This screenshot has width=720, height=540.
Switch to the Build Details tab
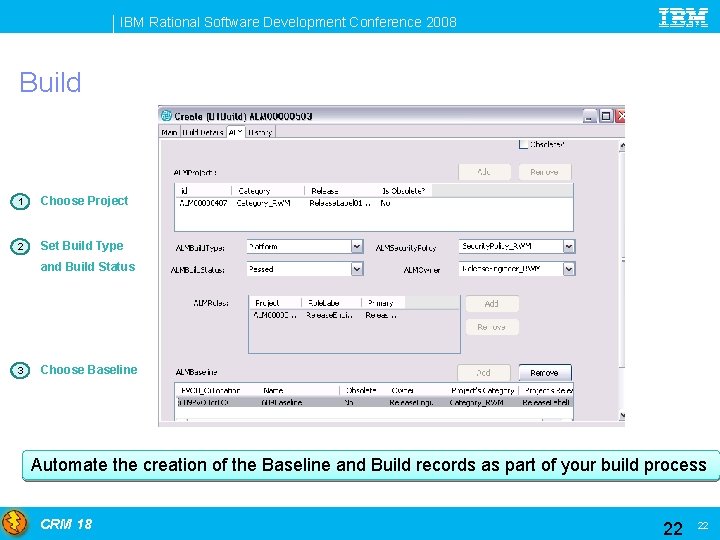[x=203, y=132]
